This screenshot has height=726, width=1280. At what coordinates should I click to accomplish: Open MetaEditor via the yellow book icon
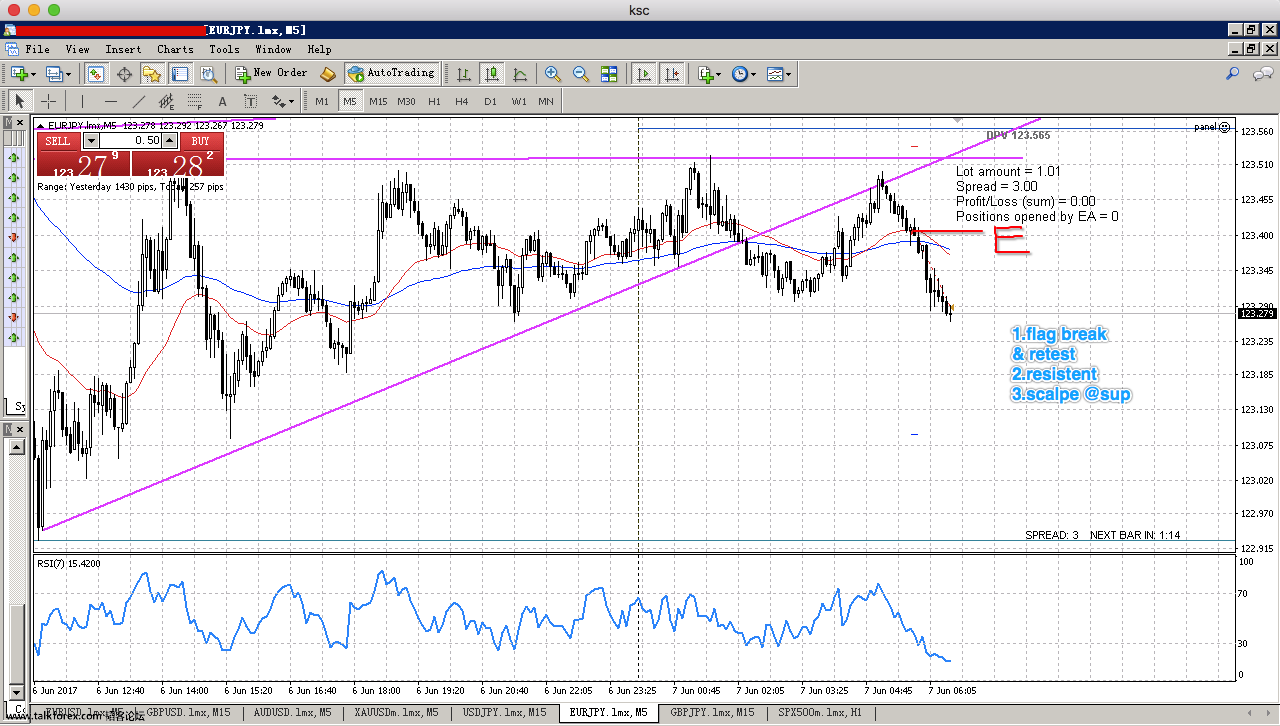(328, 74)
